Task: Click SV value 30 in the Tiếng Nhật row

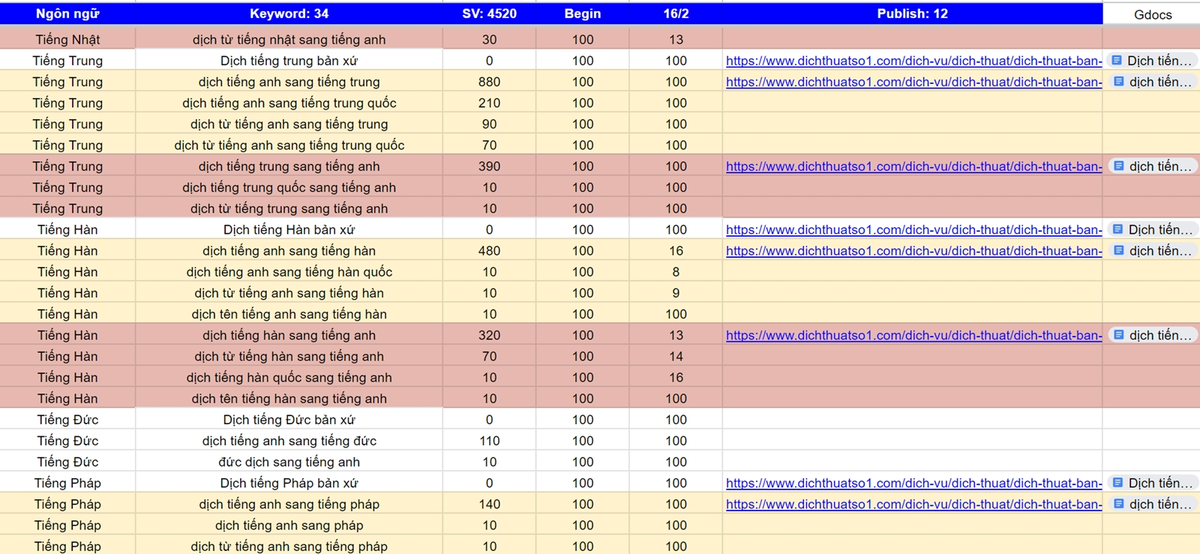Action: [489, 40]
